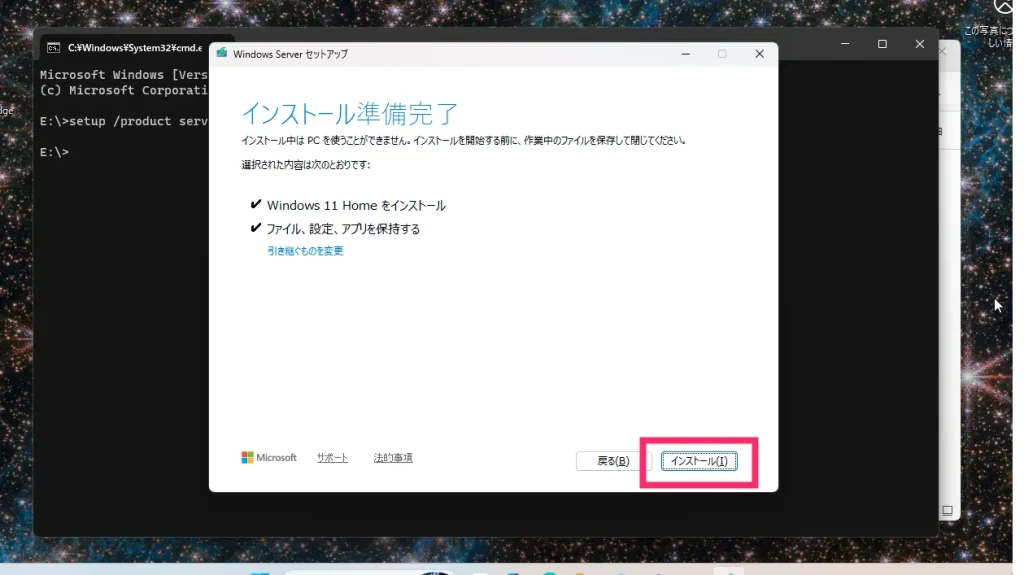Click the Microsoft logo in setup dialog
The width and height of the screenshot is (1024, 575).
(269, 457)
